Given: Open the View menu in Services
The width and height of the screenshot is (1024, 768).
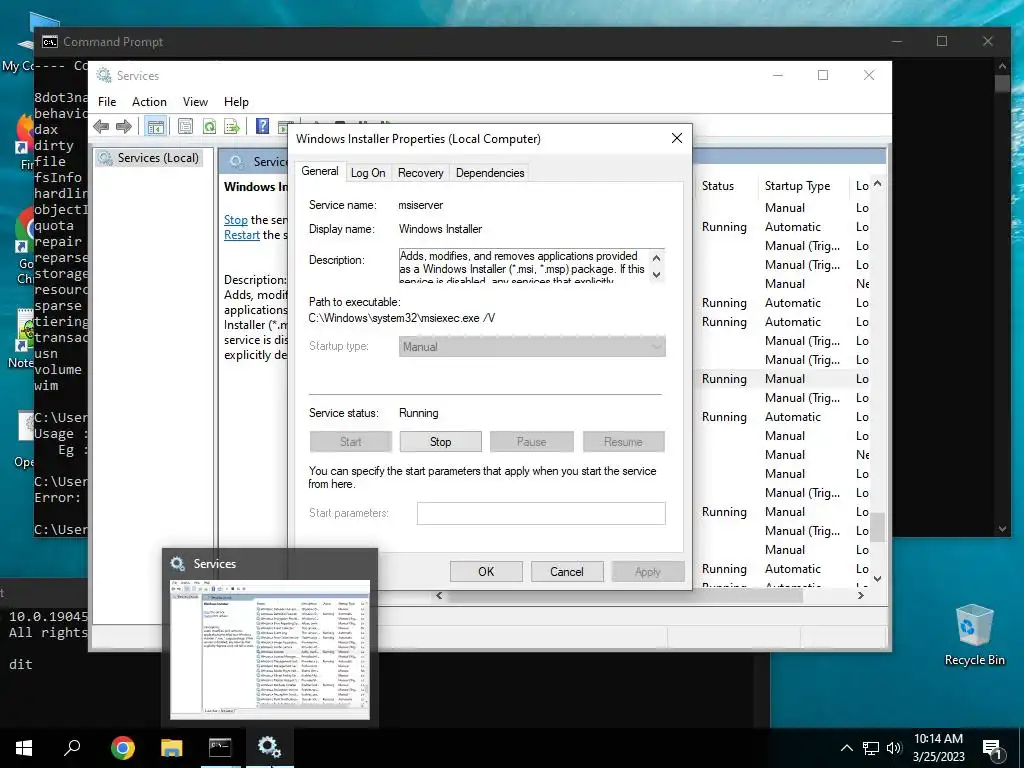Looking at the screenshot, I should 195,102.
